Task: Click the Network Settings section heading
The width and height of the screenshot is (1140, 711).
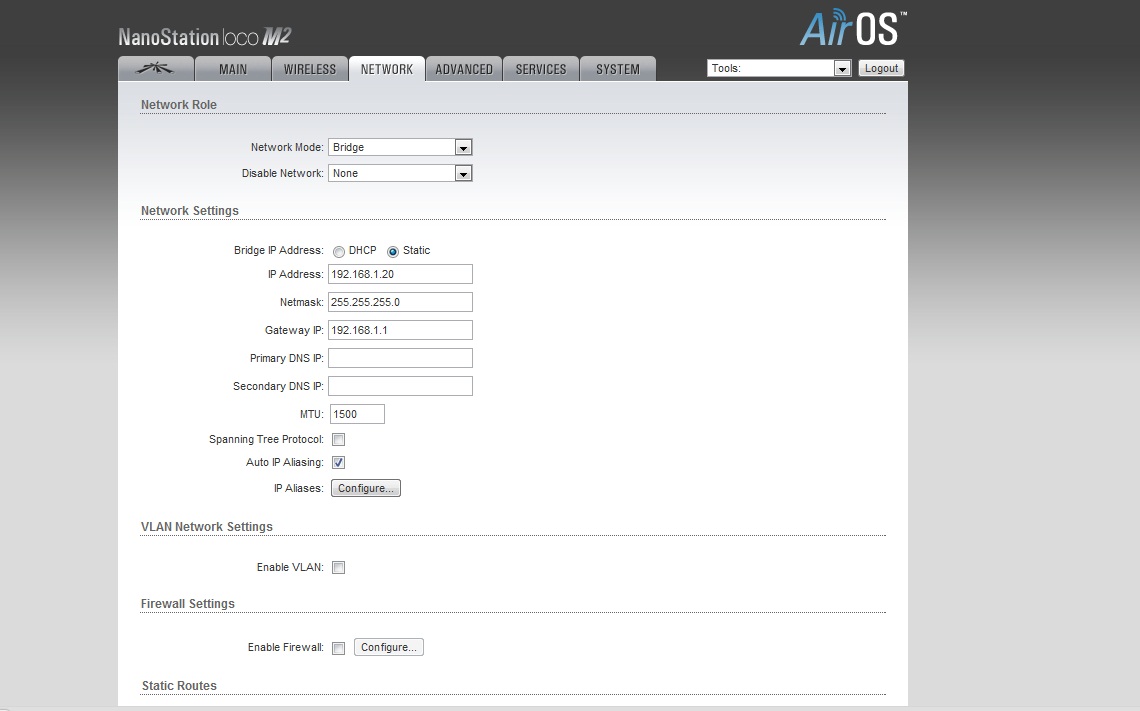Action: (x=190, y=211)
